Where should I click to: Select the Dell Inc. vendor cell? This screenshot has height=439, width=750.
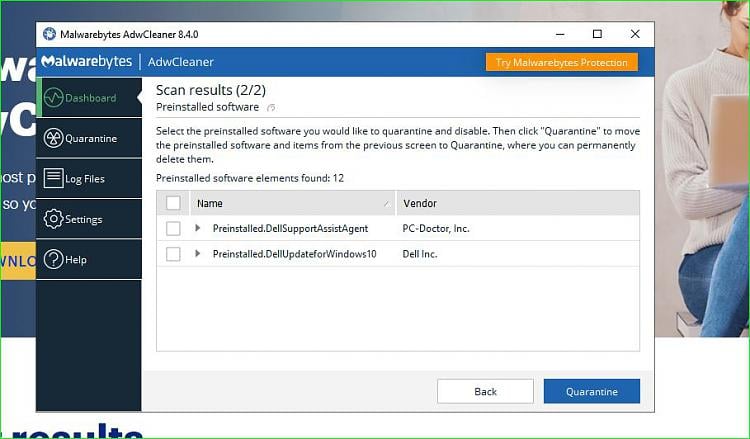point(419,254)
